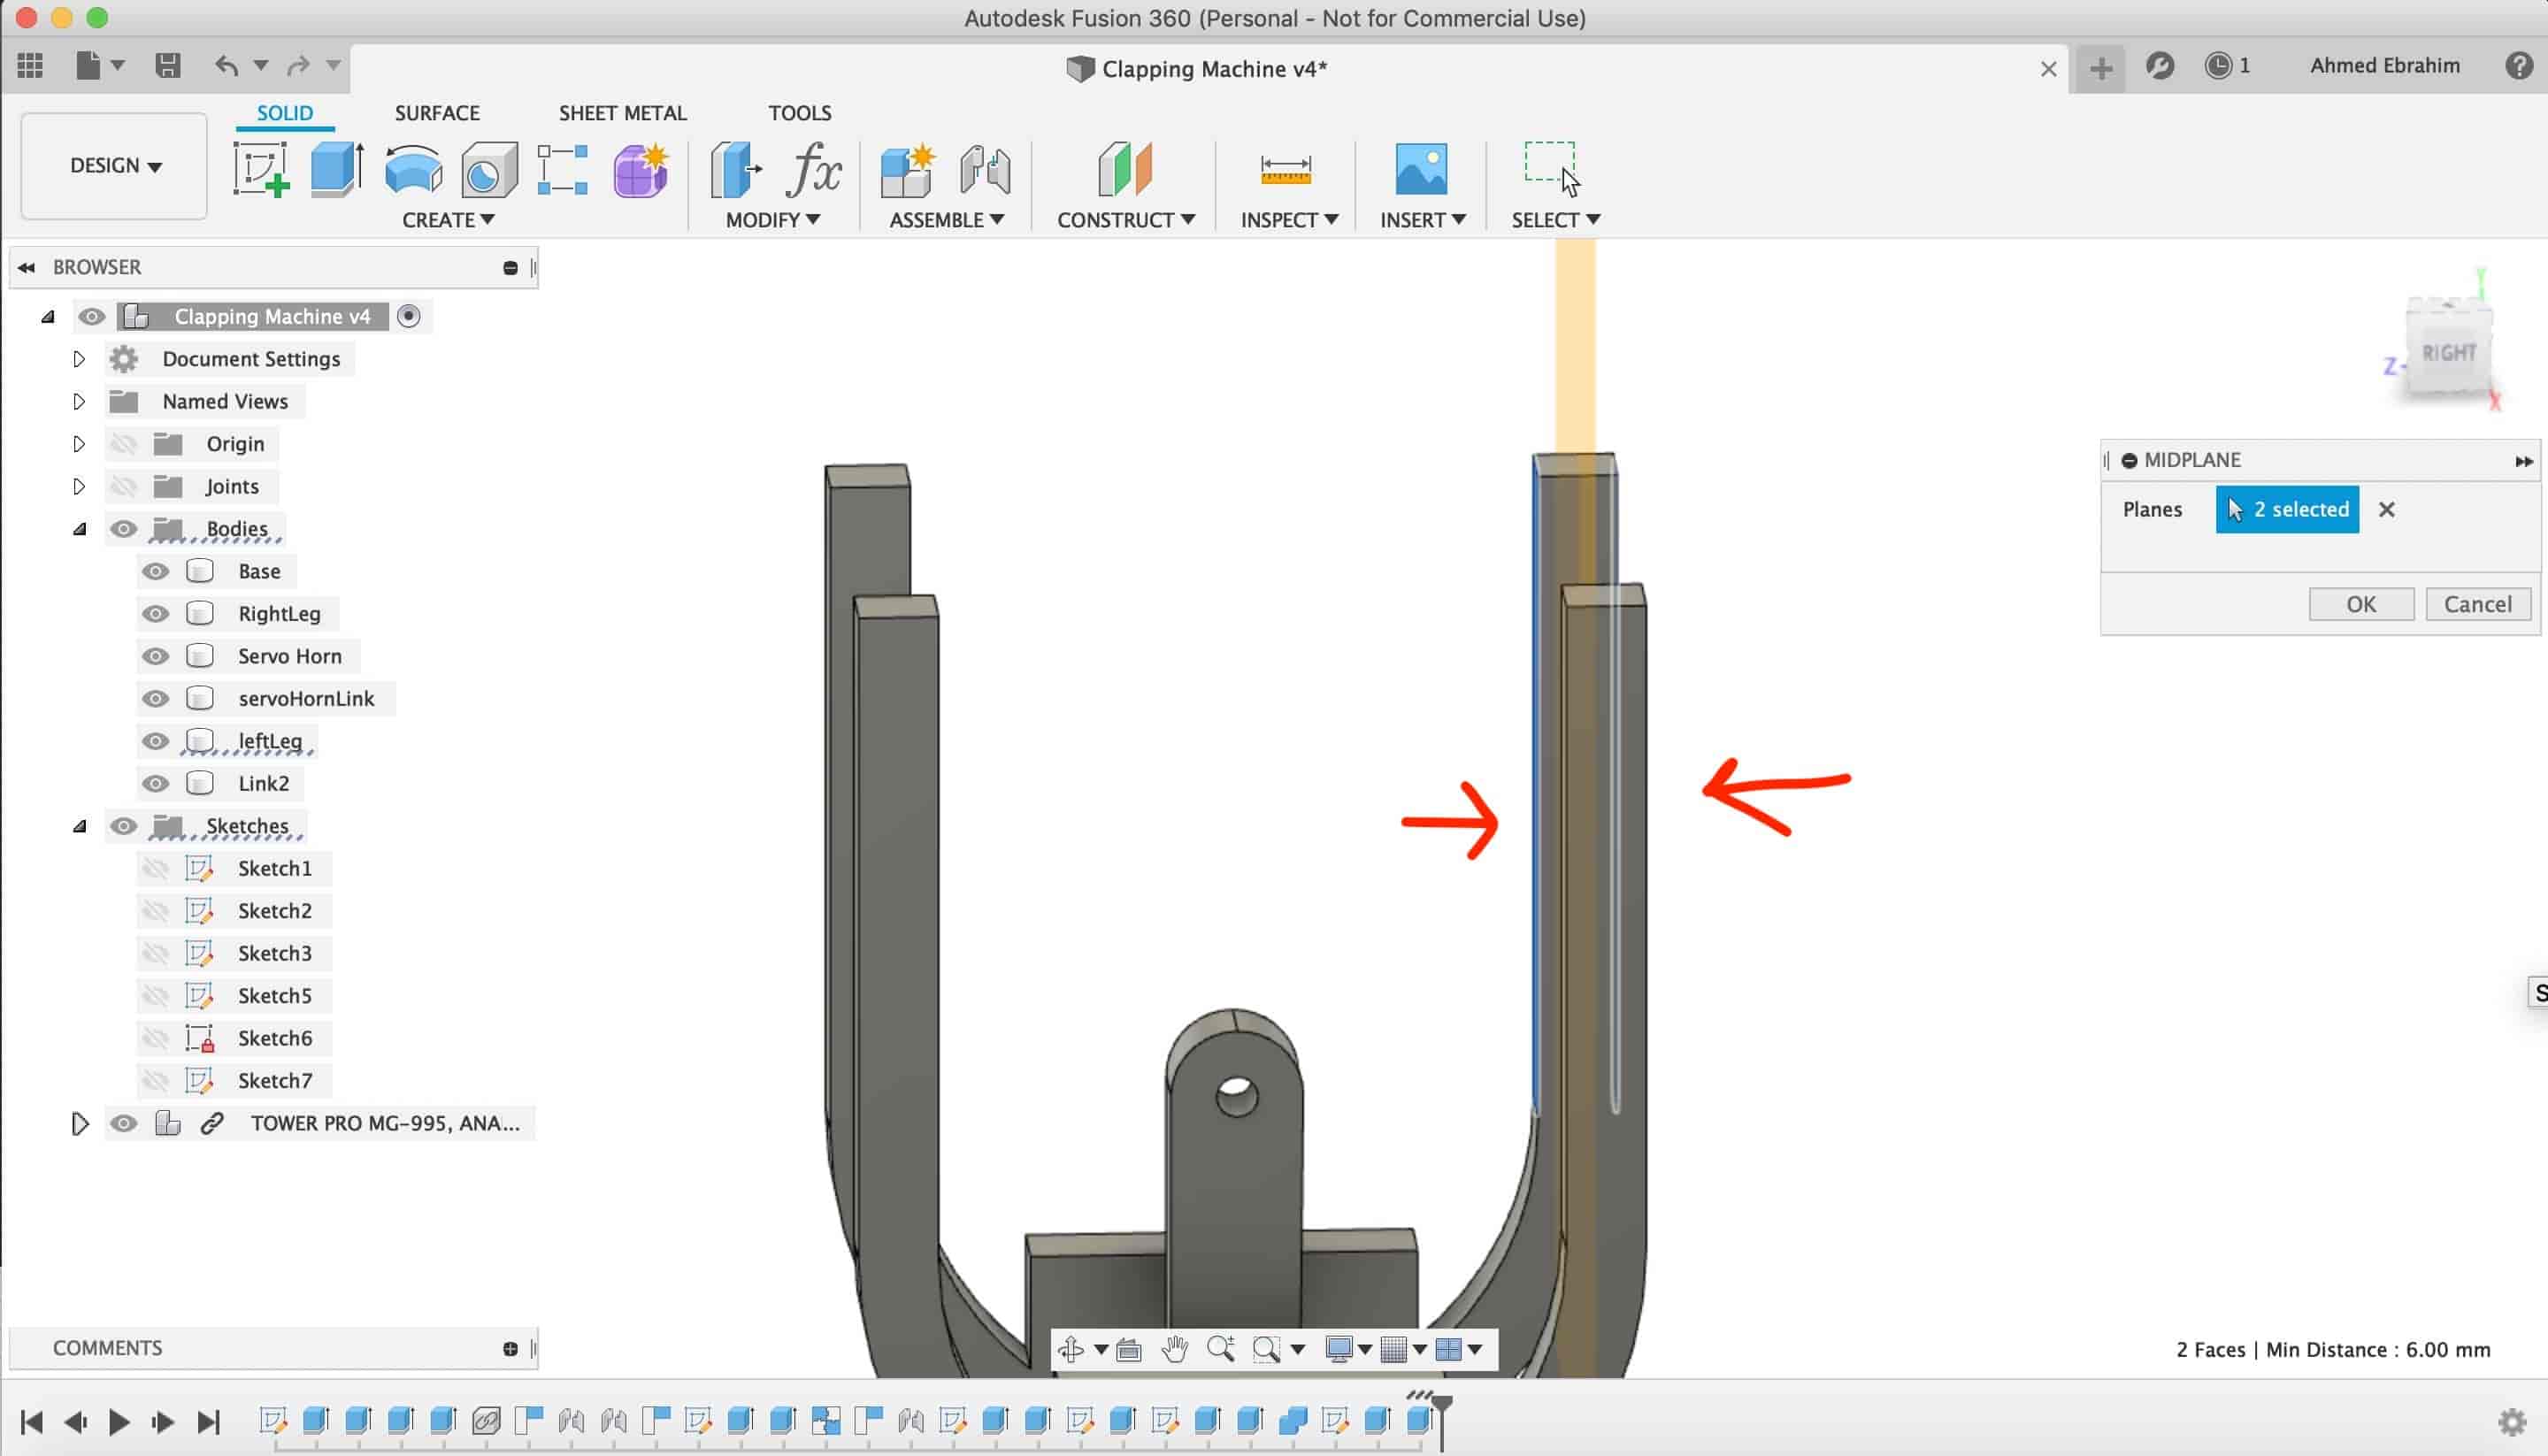Open the CREATE dropdown menu

click(x=448, y=219)
